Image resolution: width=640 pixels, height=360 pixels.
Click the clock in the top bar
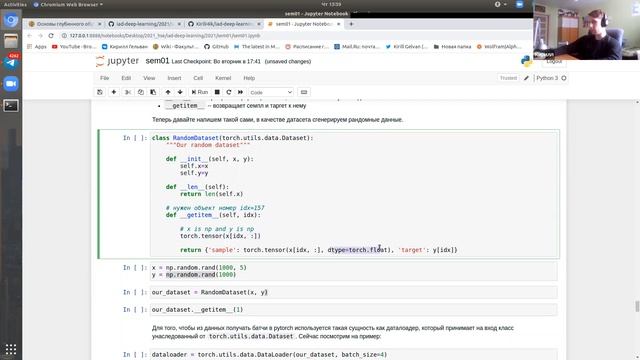(x=331, y=4)
